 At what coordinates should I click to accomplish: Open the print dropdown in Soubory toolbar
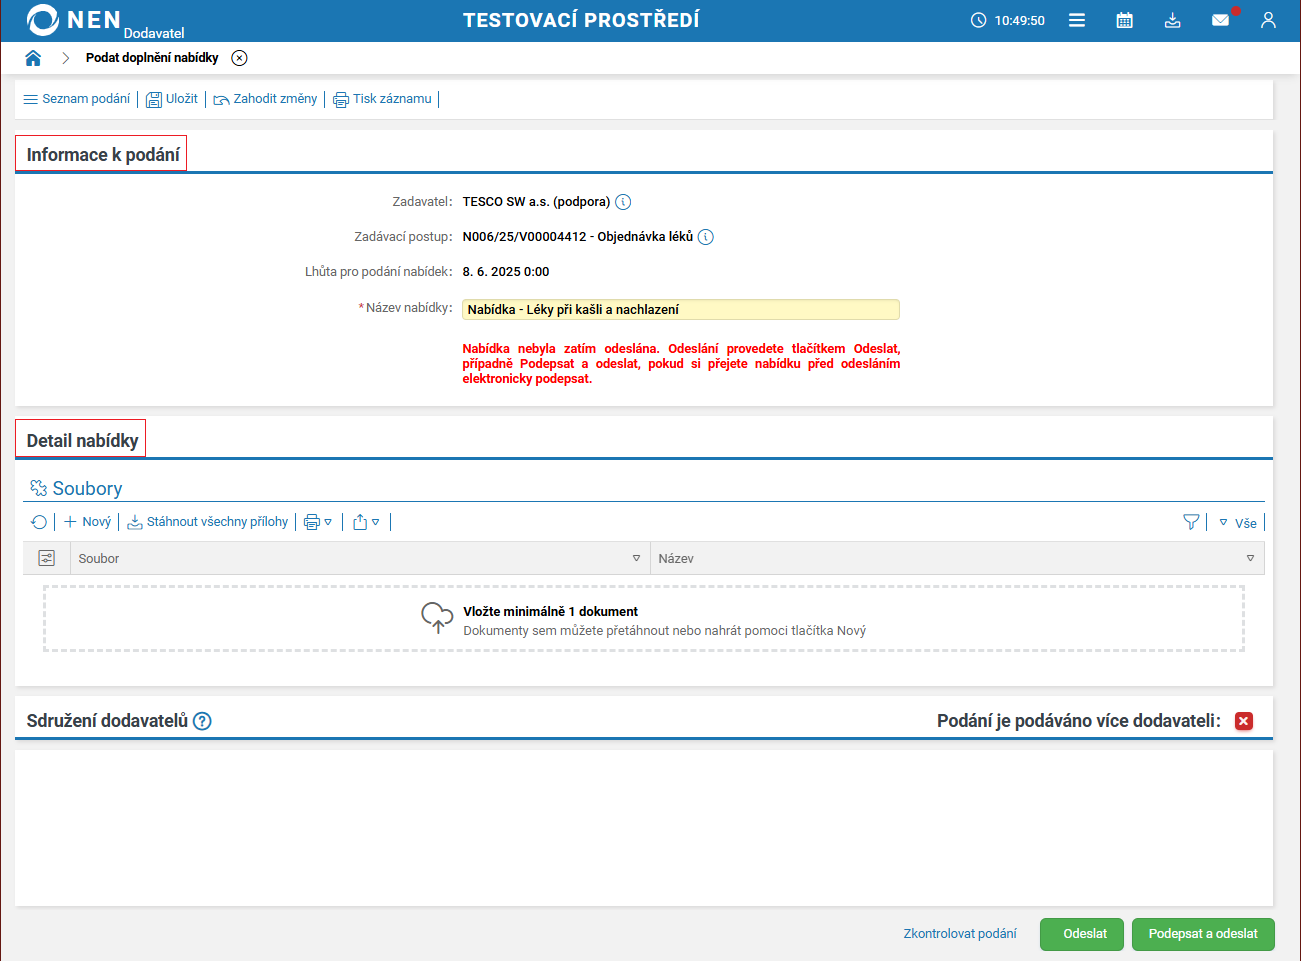[318, 522]
